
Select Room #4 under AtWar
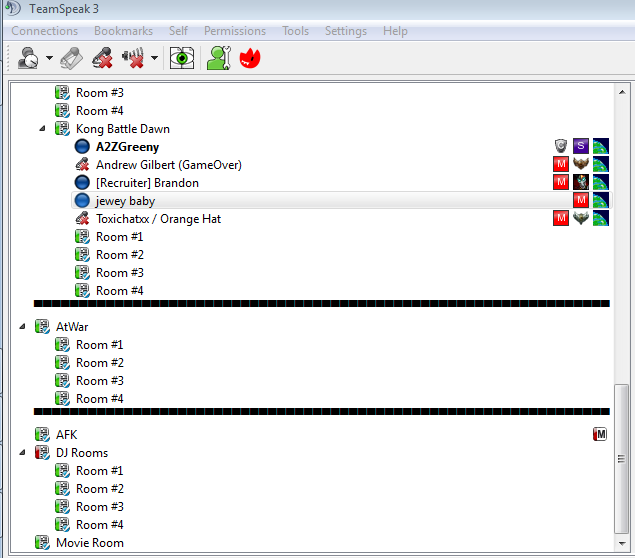coord(99,398)
